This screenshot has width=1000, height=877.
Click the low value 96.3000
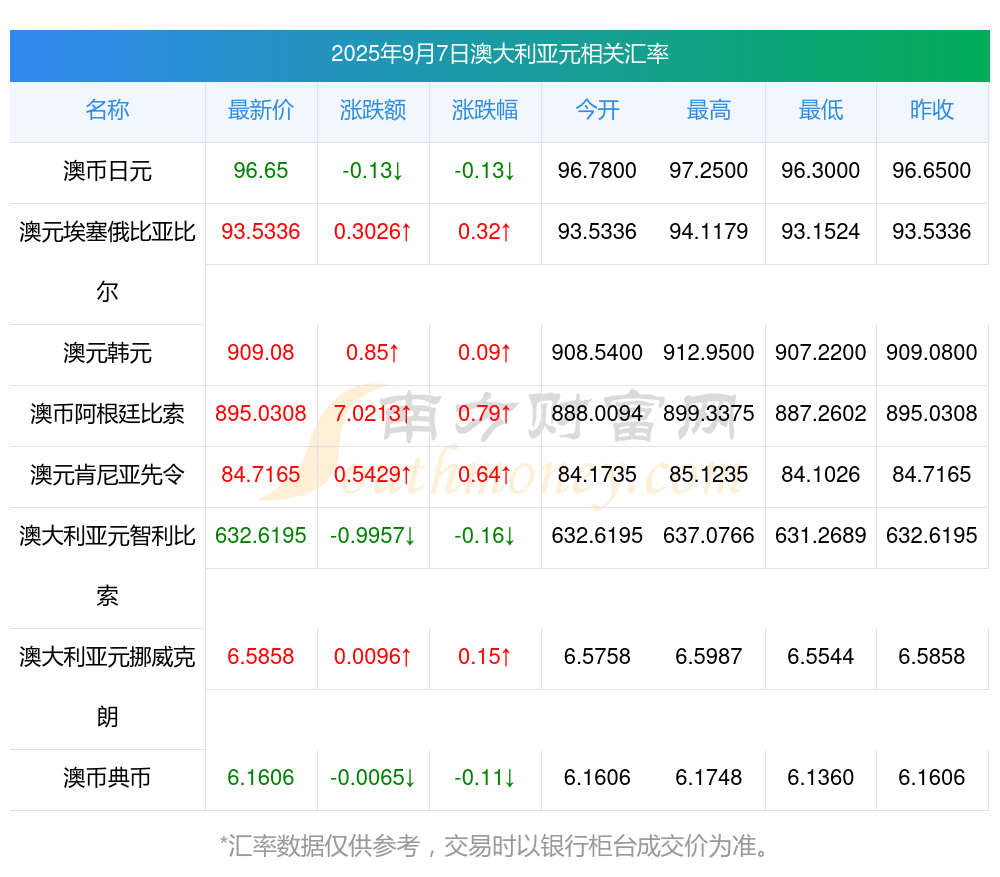pos(821,171)
